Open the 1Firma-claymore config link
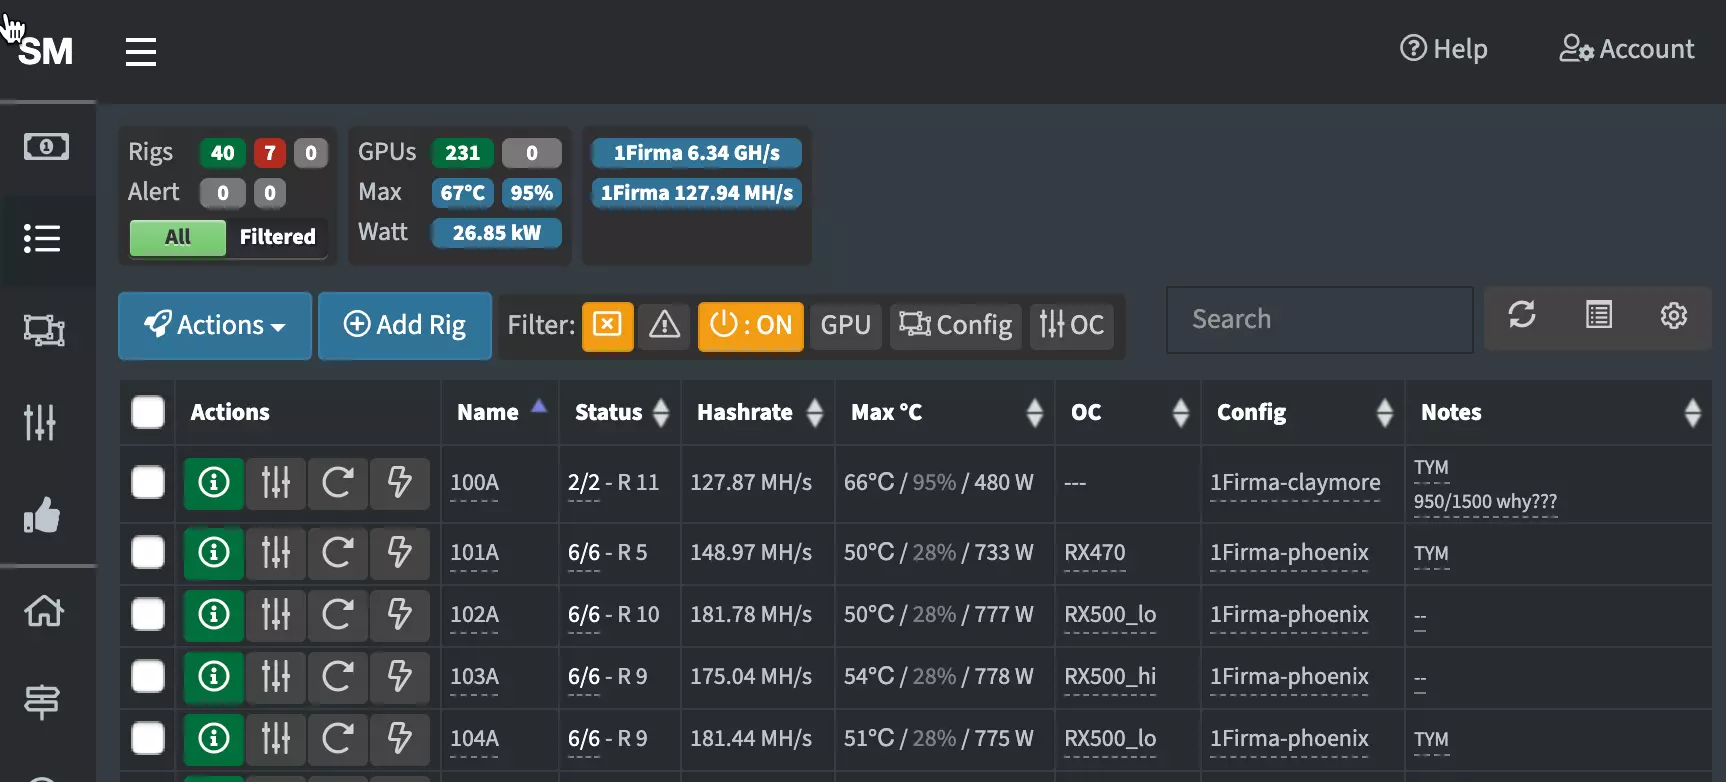The height and width of the screenshot is (782, 1726). [1295, 483]
